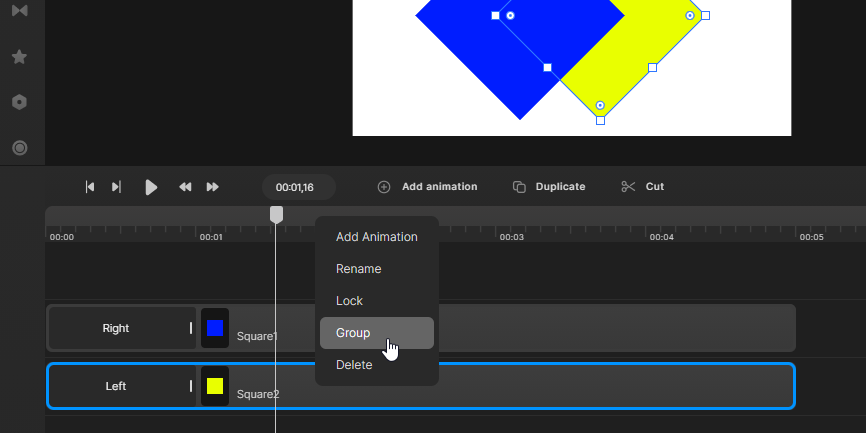Choose Add Animation from context menu
Screen dimensions: 866x433
[377, 237]
